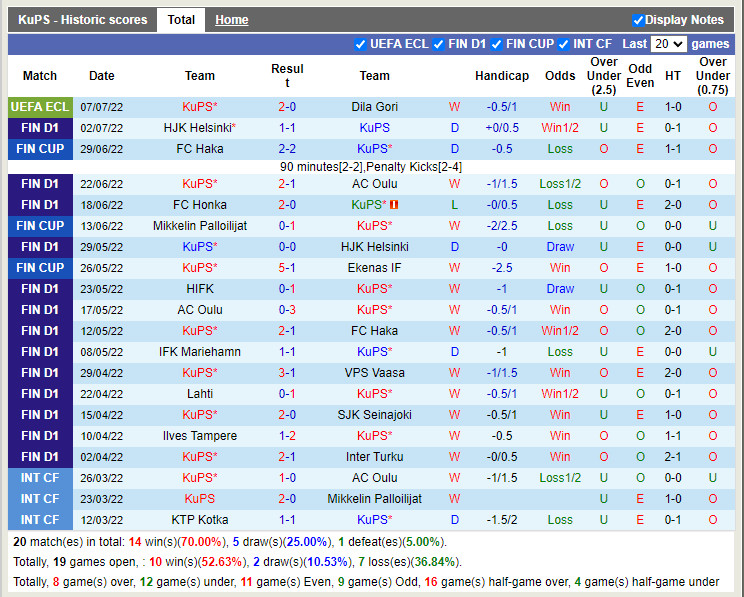Click the red card icon beside KuPS
Viewport: 744px width, 597px height.
pyautogui.click(x=394, y=205)
